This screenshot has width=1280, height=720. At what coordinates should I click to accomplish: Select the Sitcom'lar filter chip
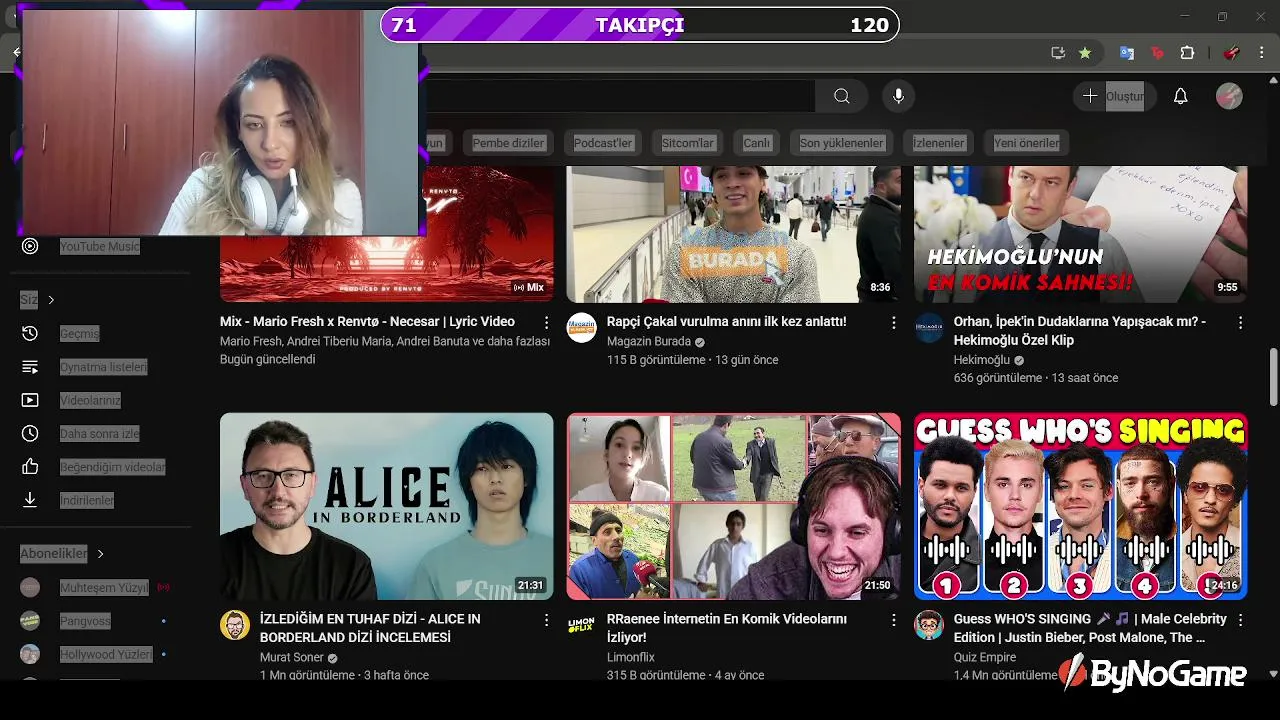coord(687,143)
